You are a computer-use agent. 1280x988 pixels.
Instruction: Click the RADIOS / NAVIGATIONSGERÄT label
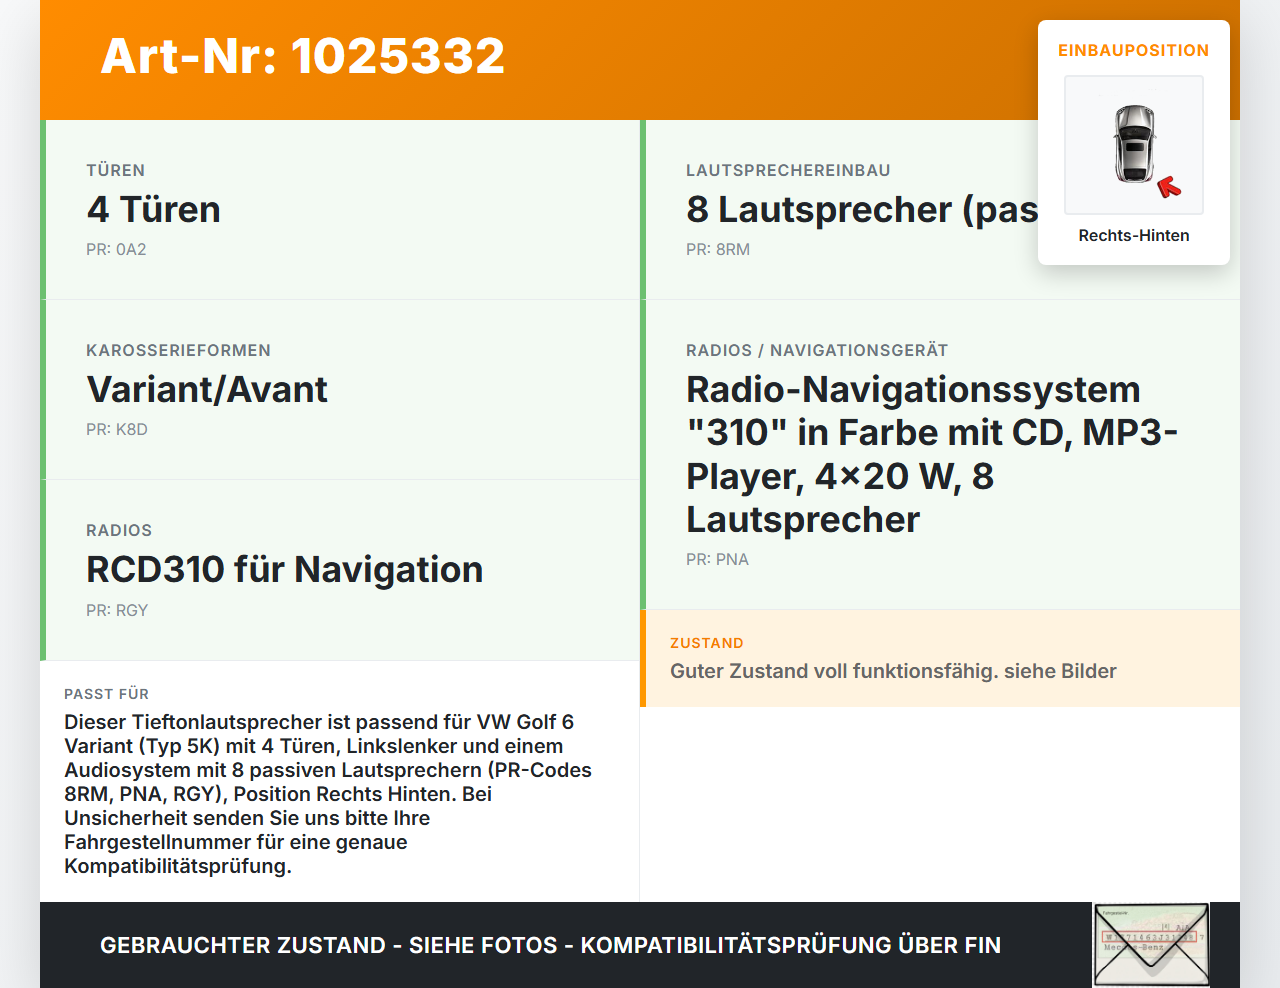tap(817, 350)
